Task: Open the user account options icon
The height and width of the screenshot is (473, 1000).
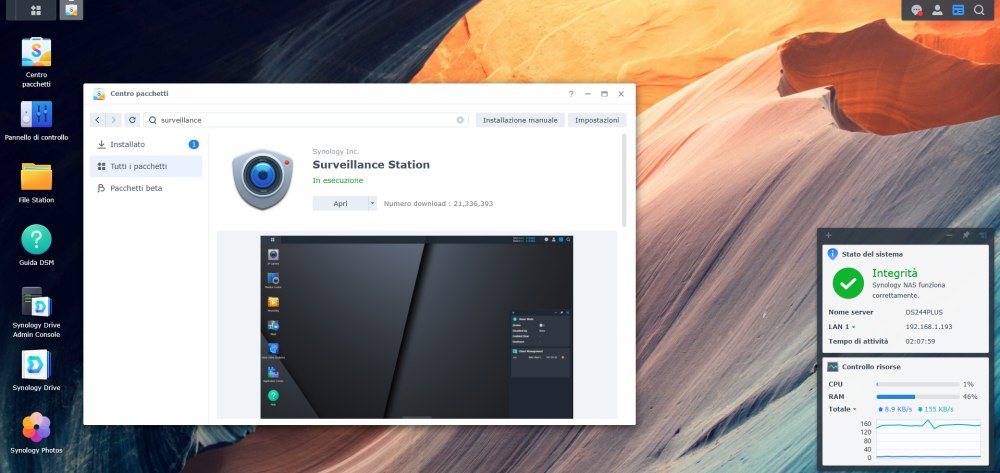Action: 937,10
